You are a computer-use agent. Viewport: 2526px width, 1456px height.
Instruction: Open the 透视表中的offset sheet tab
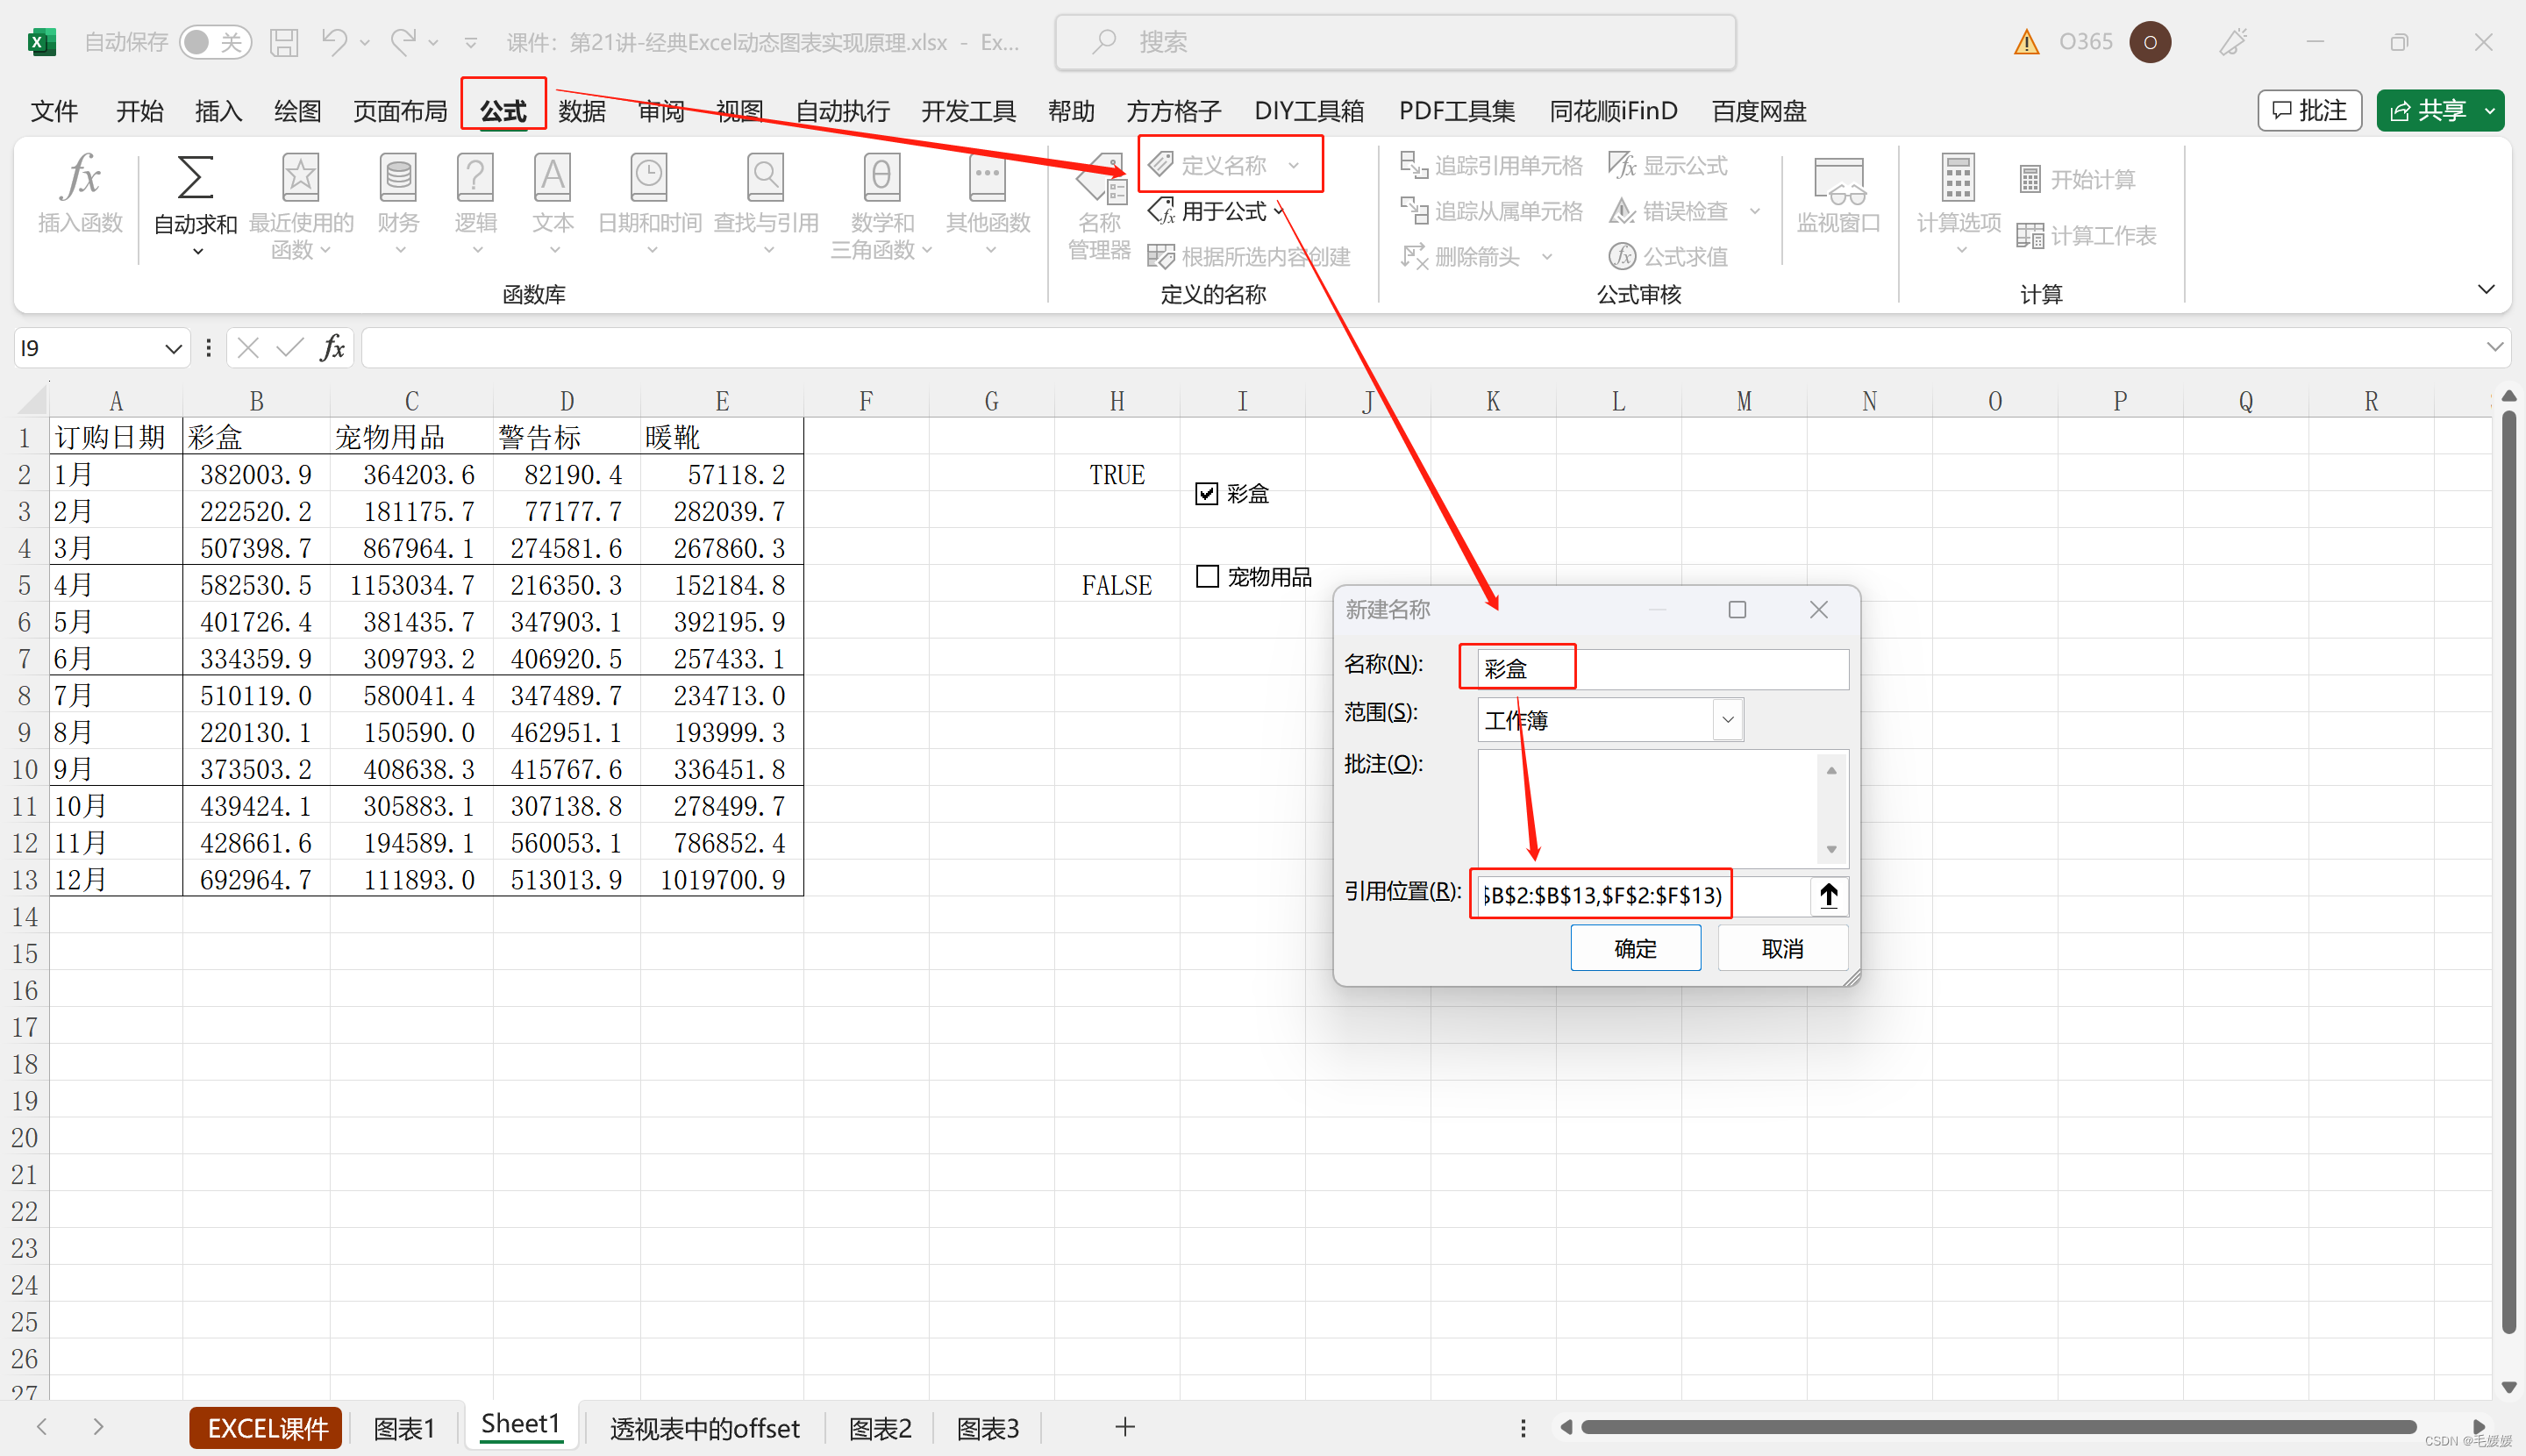[705, 1428]
